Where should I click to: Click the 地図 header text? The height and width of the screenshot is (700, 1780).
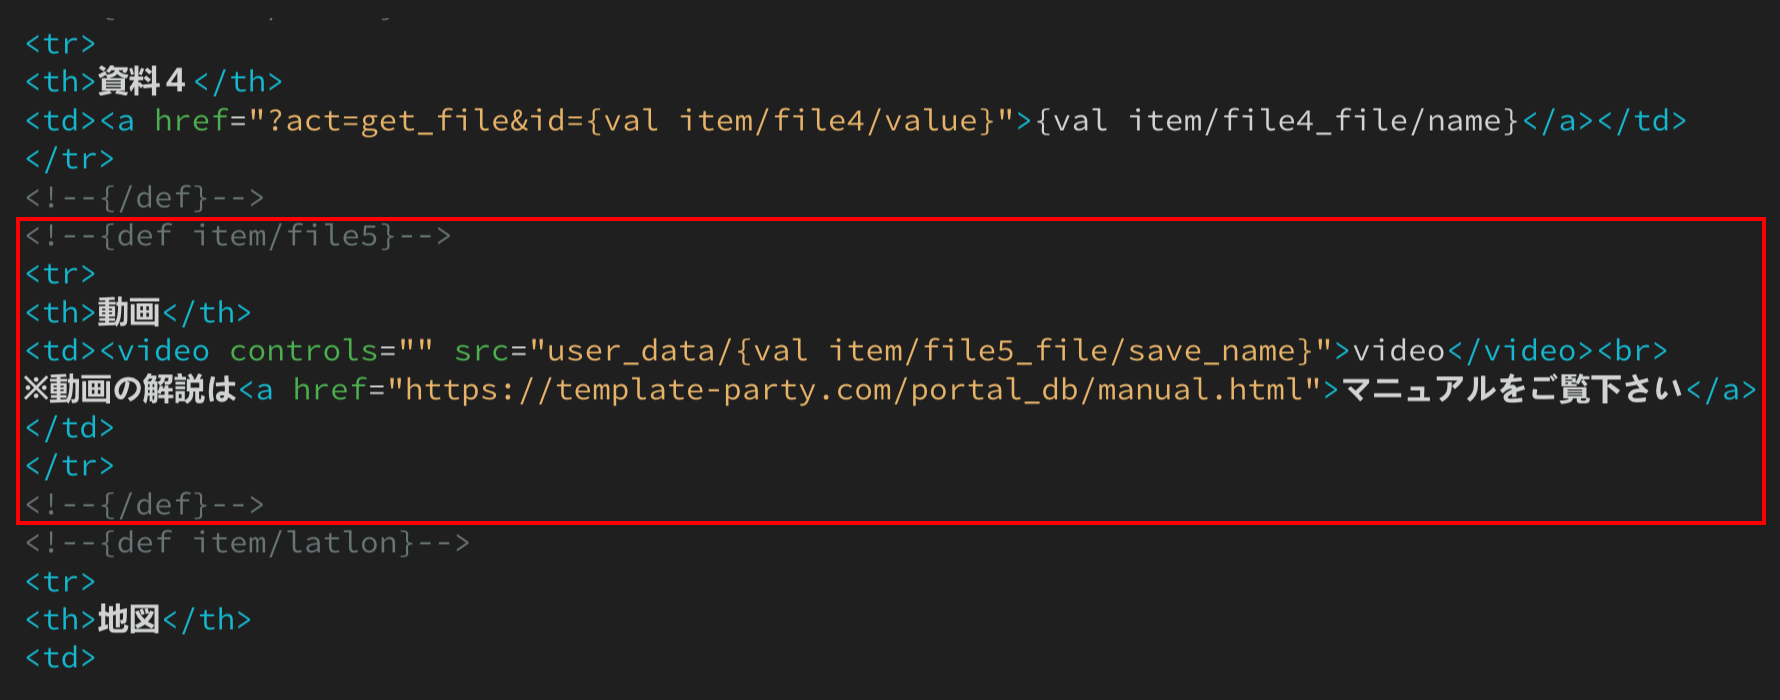pos(129,619)
